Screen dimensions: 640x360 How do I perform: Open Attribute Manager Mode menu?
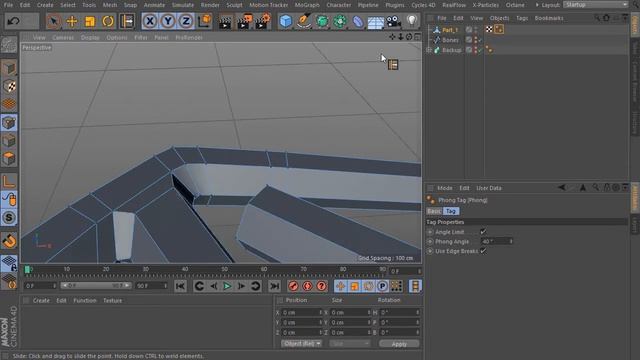click(x=444, y=188)
